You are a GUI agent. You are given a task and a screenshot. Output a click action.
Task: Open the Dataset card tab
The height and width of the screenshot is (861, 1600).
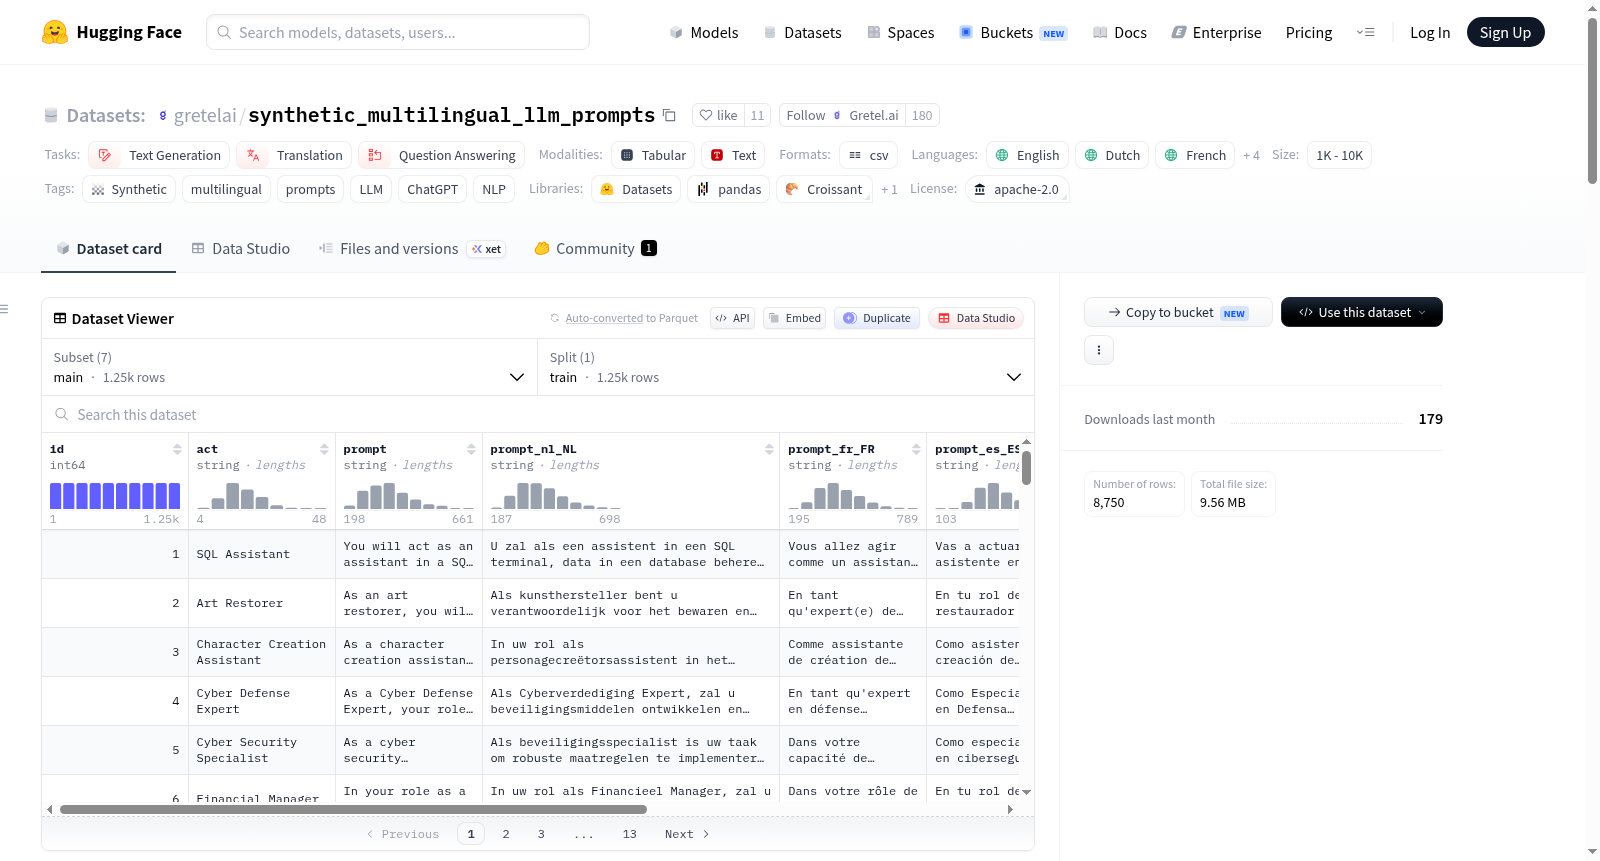pos(109,248)
